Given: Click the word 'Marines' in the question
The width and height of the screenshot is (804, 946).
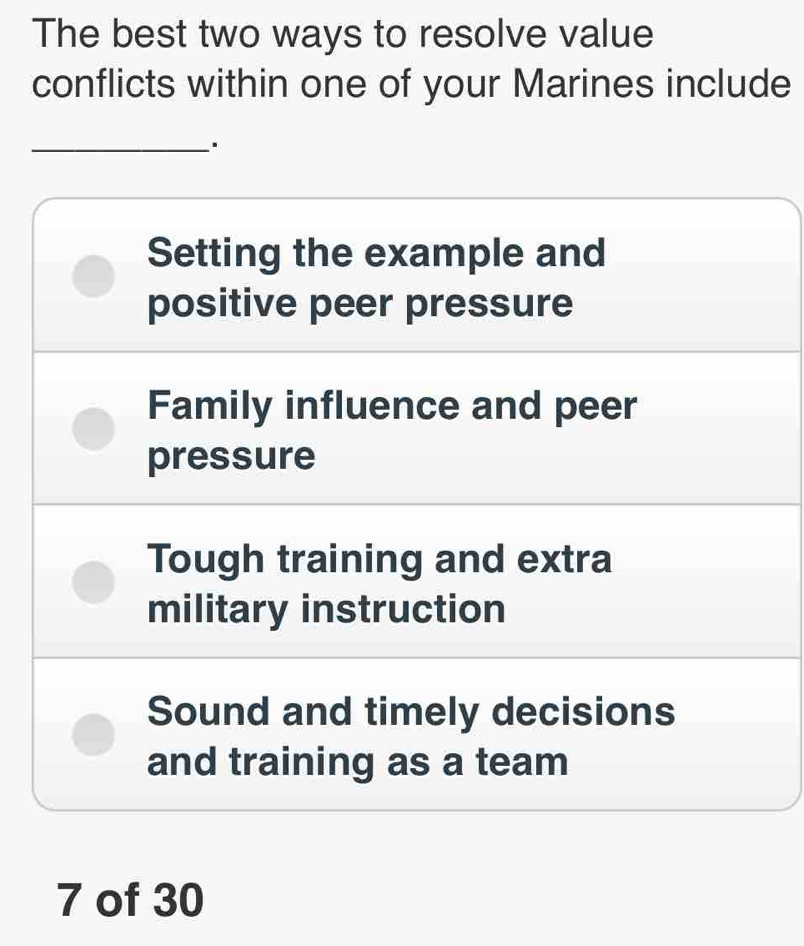Looking at the screenshot, I should [583, 83].
